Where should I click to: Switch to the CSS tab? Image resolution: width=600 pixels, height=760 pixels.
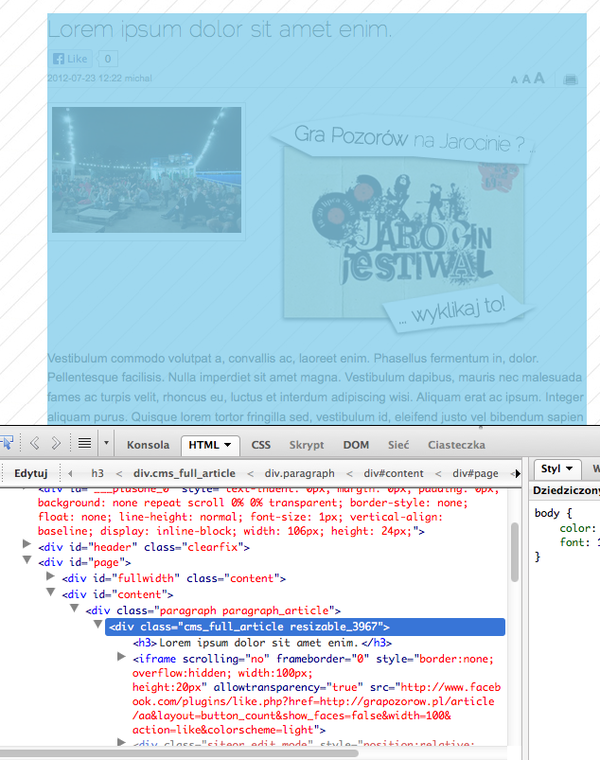point(261,444)
